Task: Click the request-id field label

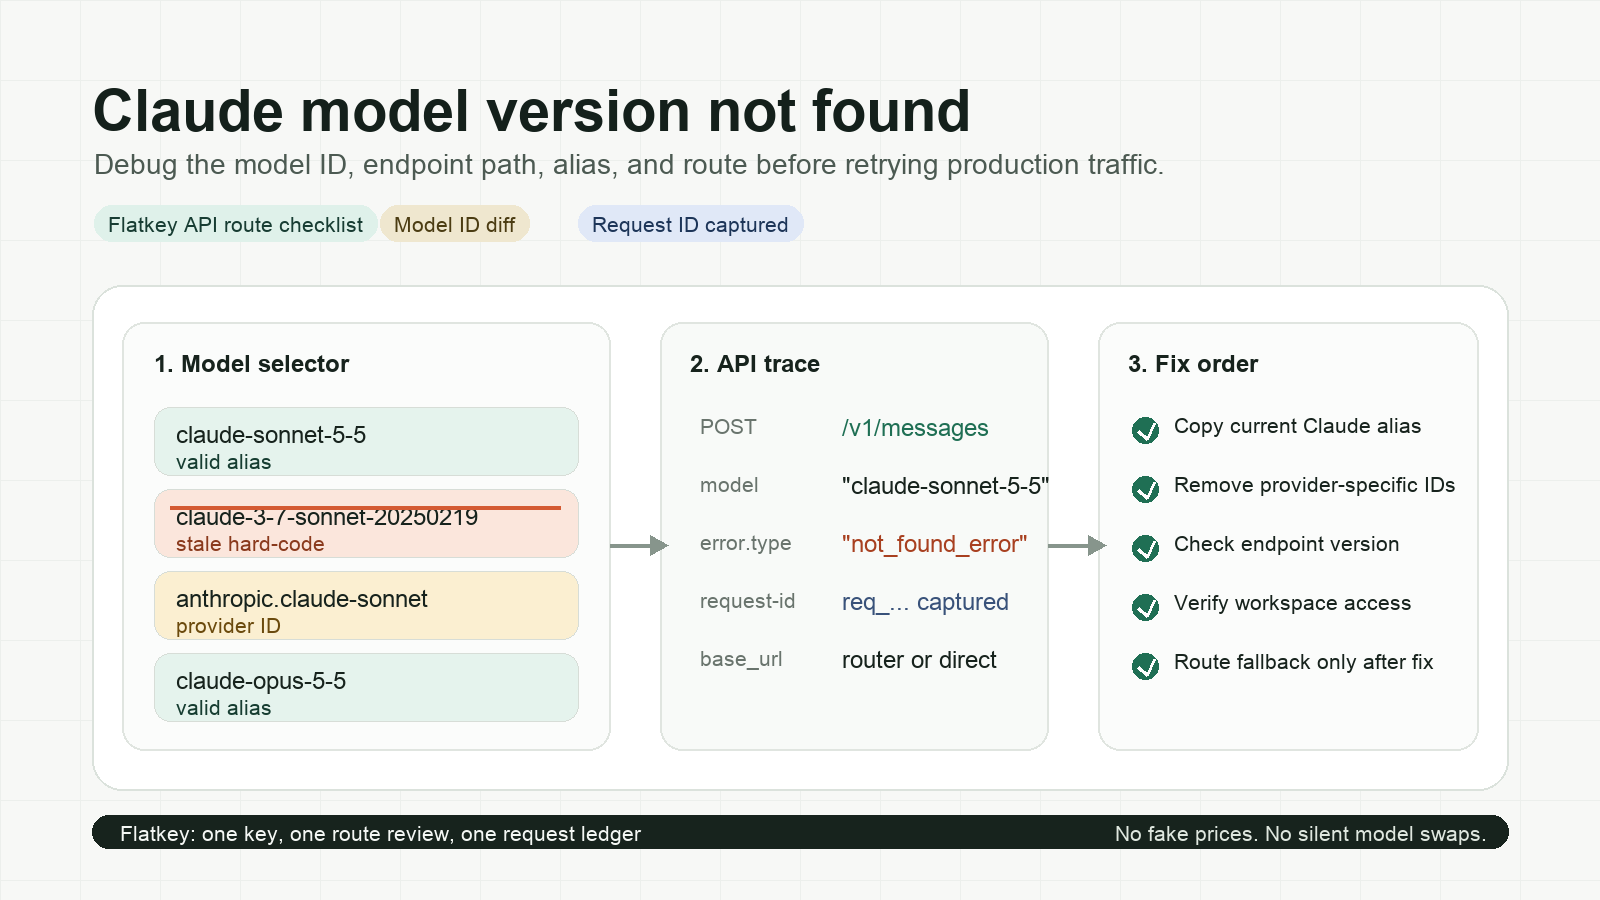Action: (x=747, y=601)
